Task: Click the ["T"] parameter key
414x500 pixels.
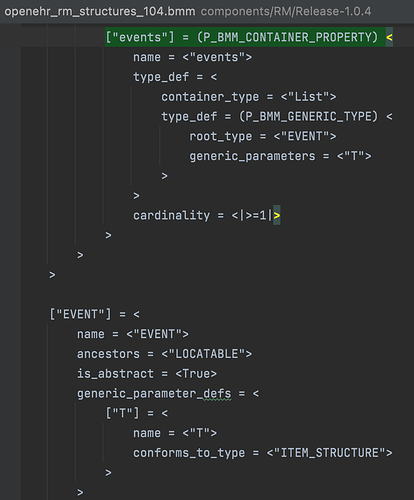Action: click(122, 413)
